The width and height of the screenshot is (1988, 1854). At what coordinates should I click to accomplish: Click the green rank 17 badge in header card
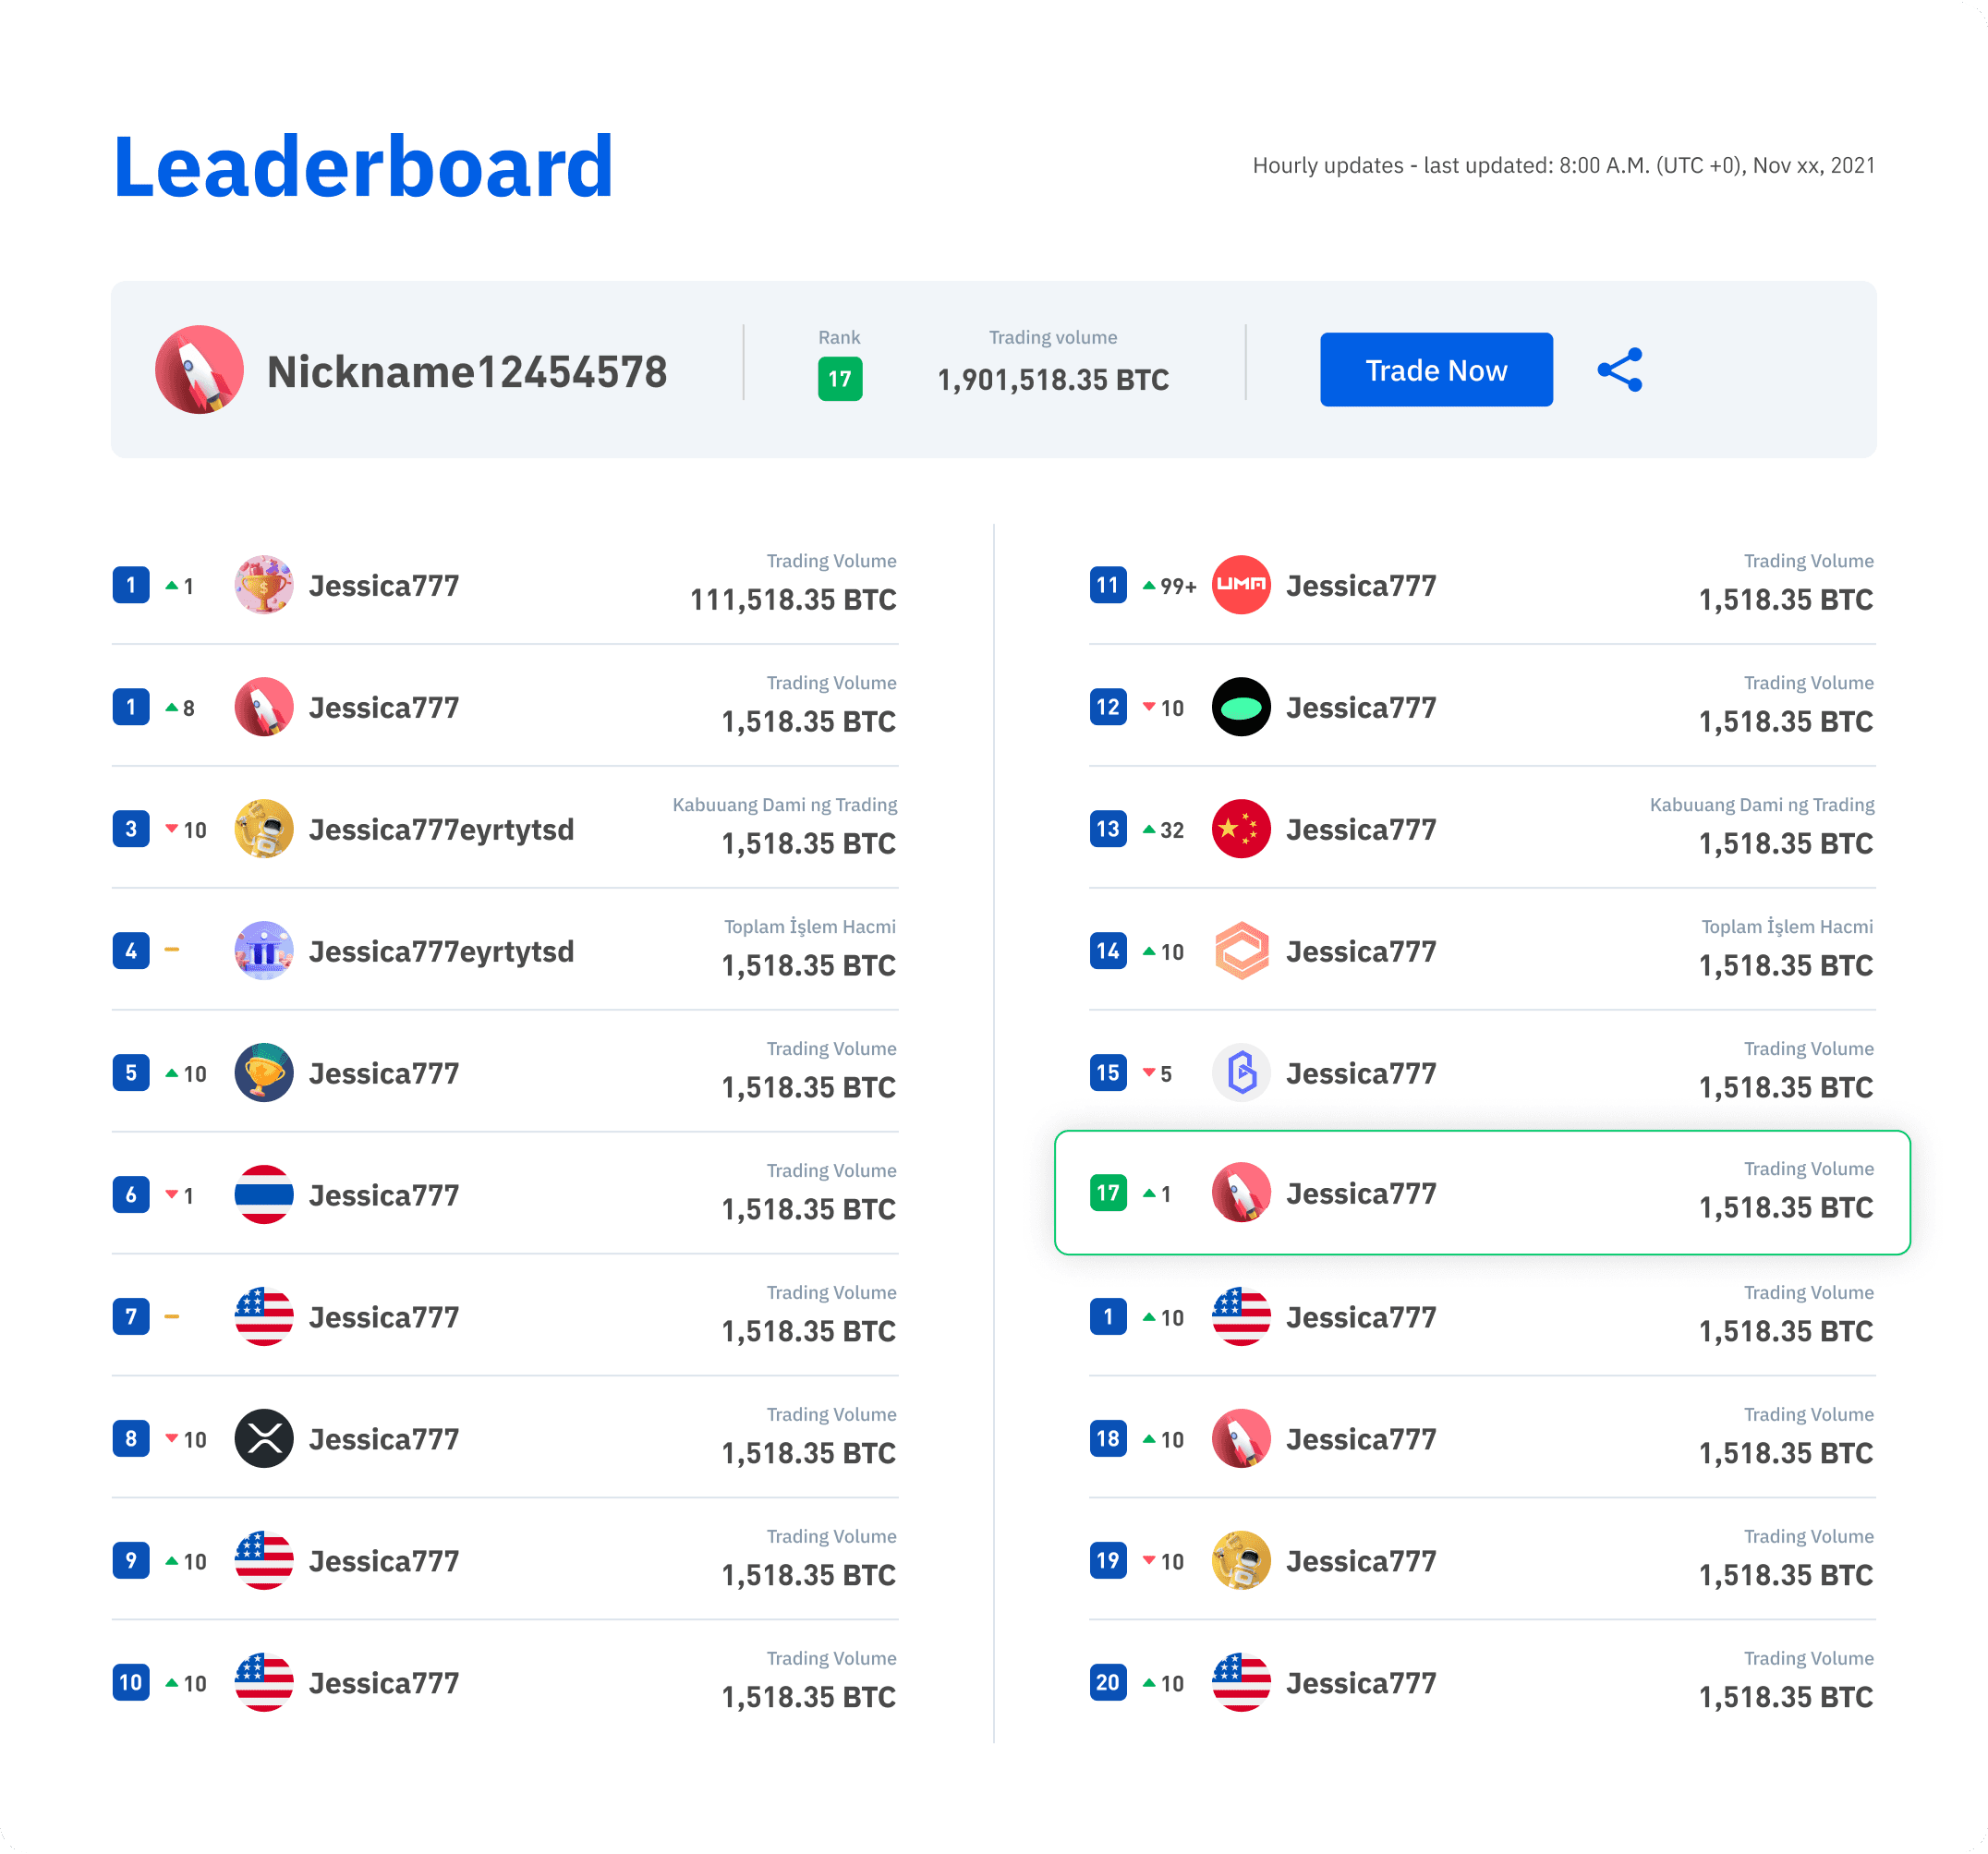pos(839,379)
